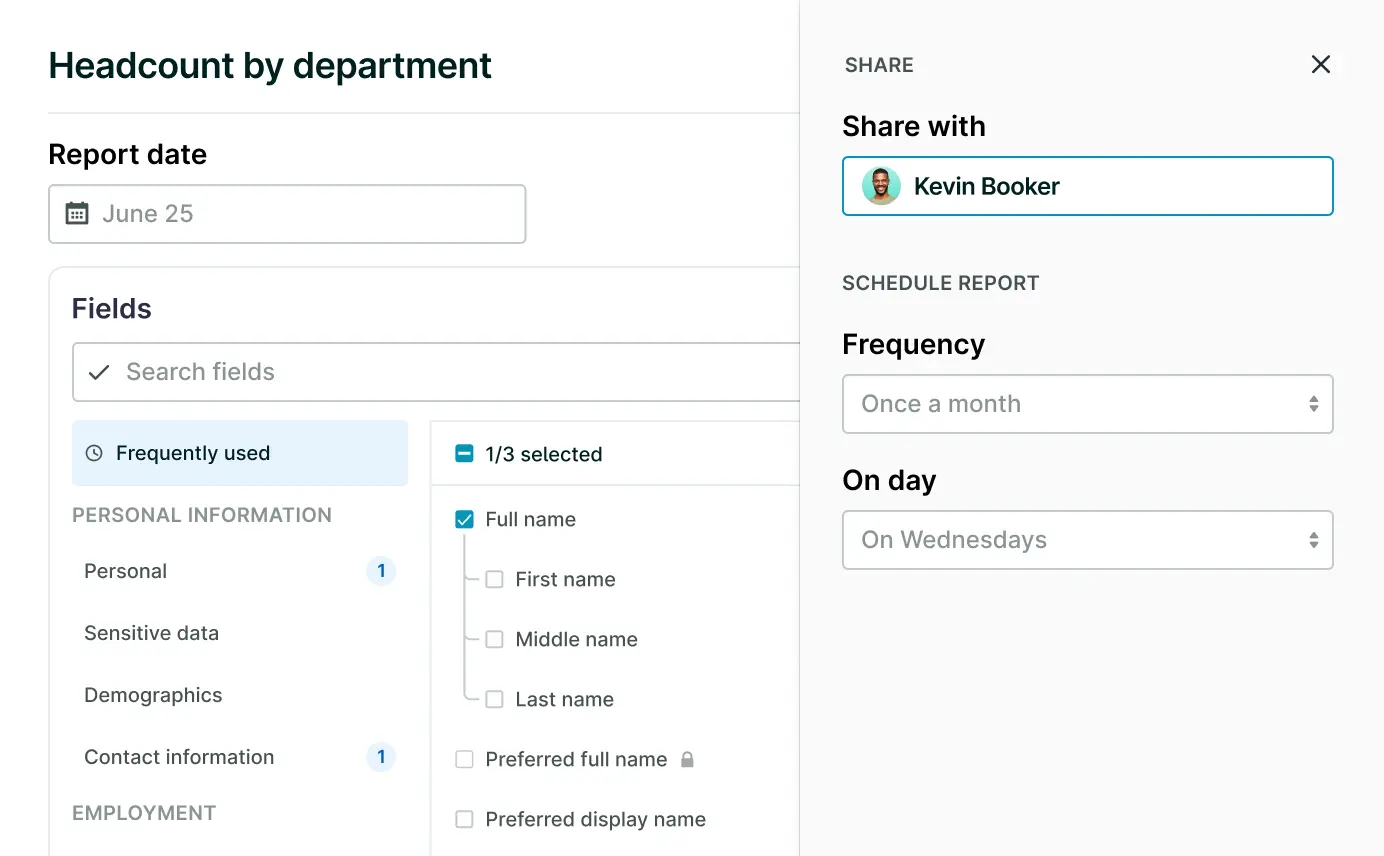Click Kevin Booker's avatar photo

pyautogui.click(x=881, y=186)
